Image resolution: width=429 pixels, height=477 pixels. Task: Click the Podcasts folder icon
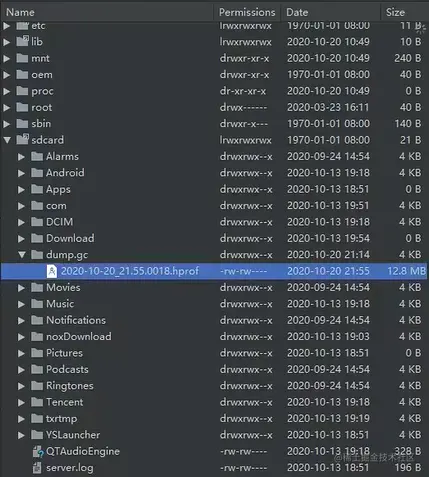pyautogui.click(x=37, y=369)
